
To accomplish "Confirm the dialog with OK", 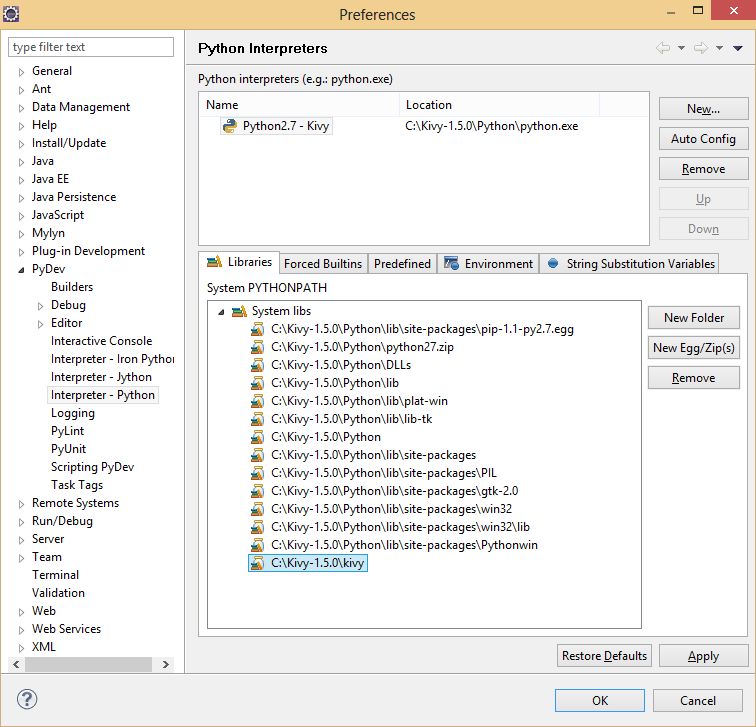I will pyautogui.click(x=600, y=700).
